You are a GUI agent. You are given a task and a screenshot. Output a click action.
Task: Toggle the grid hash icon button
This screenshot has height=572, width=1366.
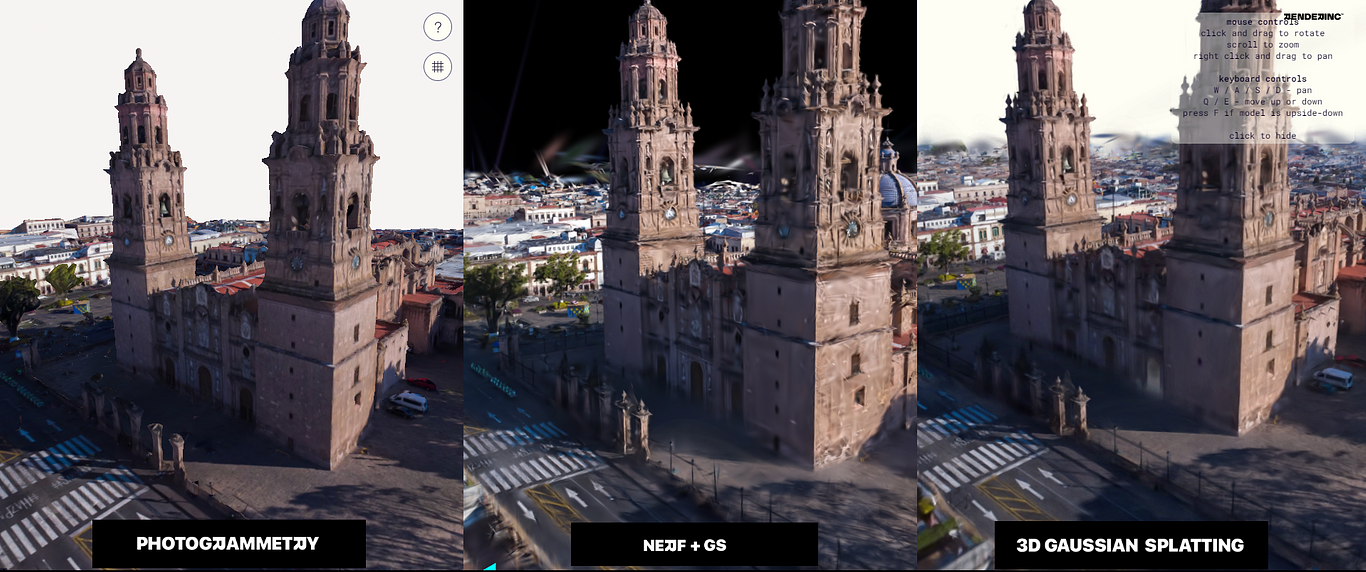(437, 67)
